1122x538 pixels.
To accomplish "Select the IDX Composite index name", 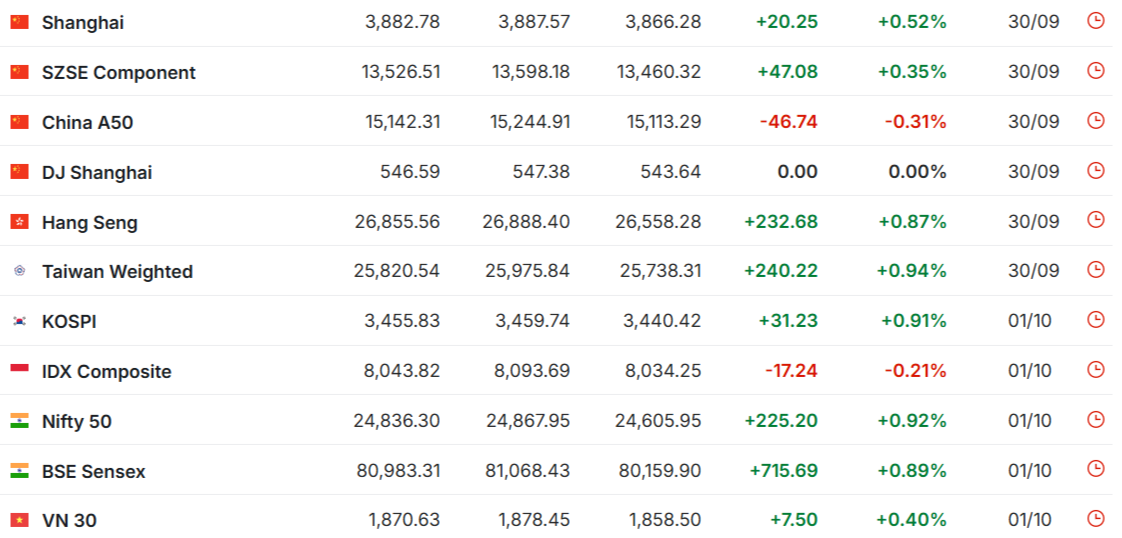I will tap(106, 371).
